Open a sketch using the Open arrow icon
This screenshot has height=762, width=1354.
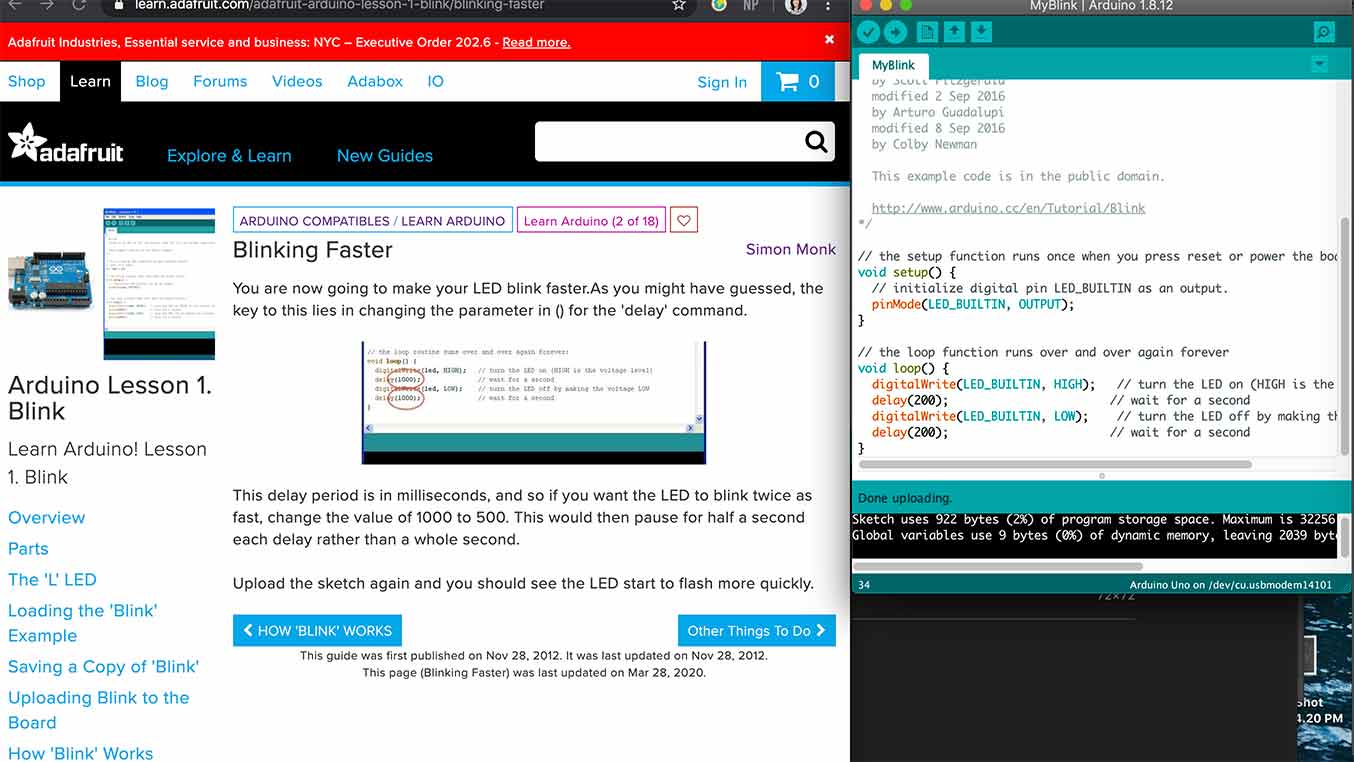pyautogui.click(x=955, y=32)
